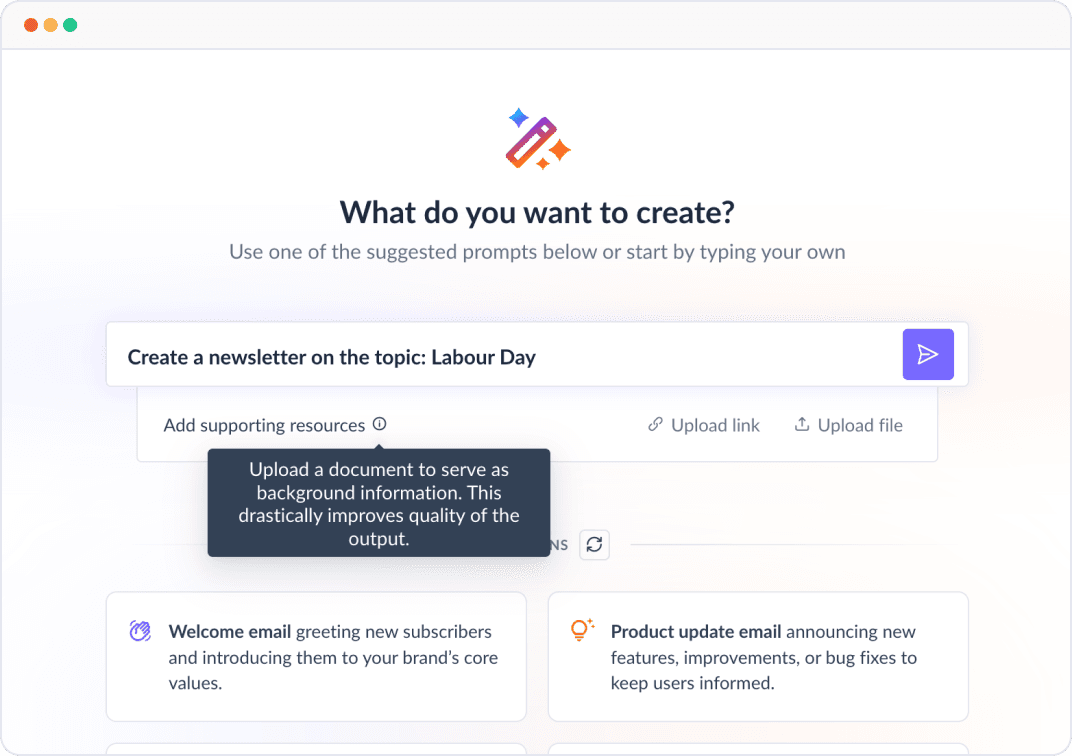
Task: Click the upload arrow icon
Action: click(802, 425)
